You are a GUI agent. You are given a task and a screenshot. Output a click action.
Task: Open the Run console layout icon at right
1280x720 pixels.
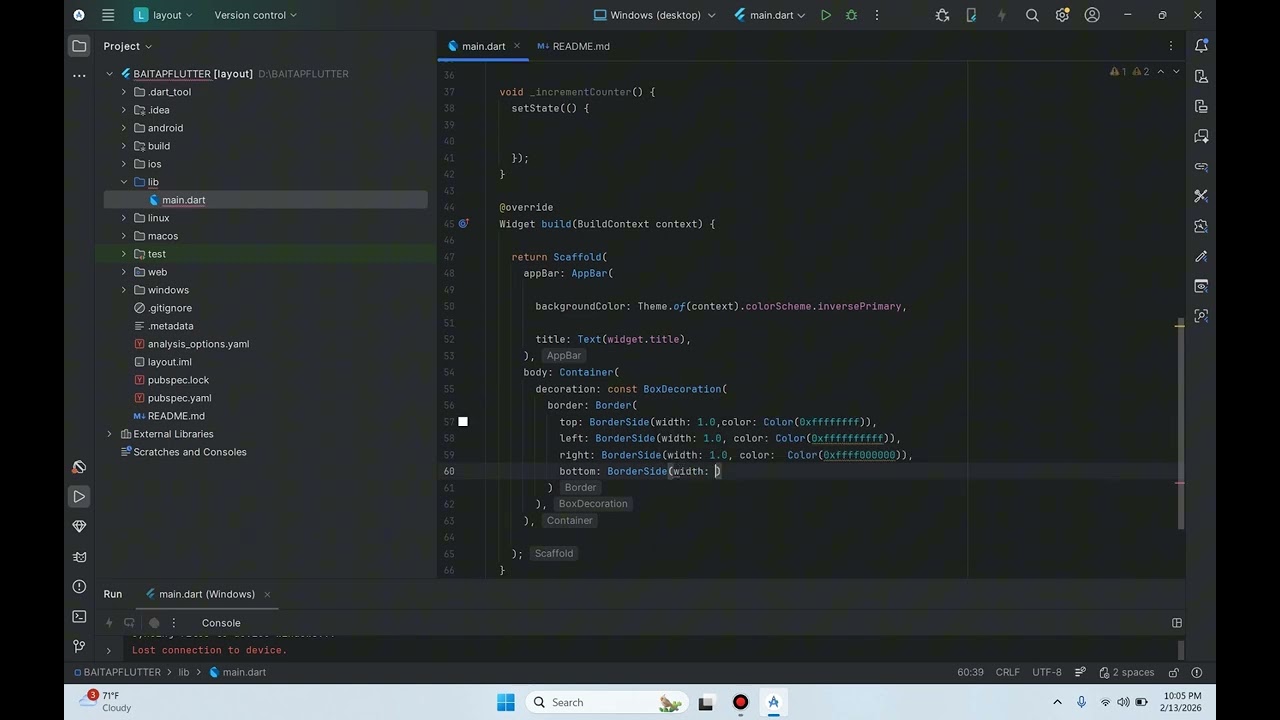pos(1177,623)
